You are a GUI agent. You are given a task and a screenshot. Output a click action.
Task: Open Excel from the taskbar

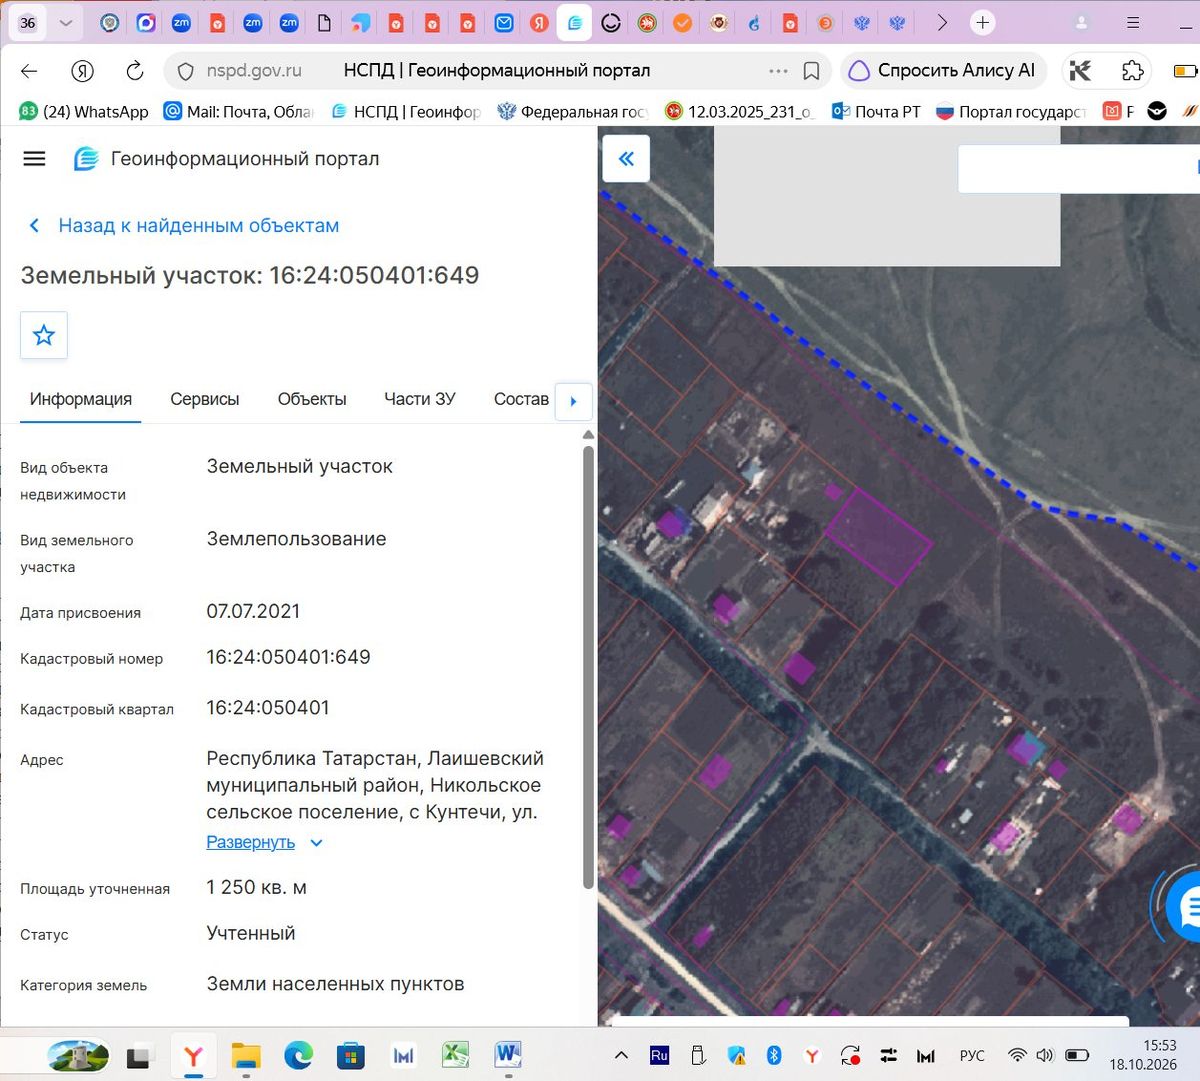coord(455,1055)
